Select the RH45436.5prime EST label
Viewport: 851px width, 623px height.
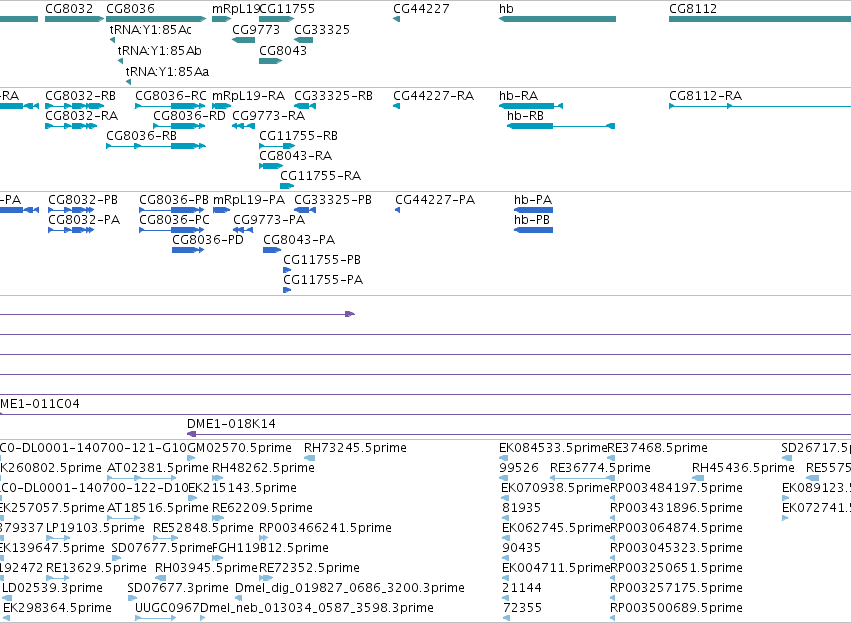pos(743,468)
